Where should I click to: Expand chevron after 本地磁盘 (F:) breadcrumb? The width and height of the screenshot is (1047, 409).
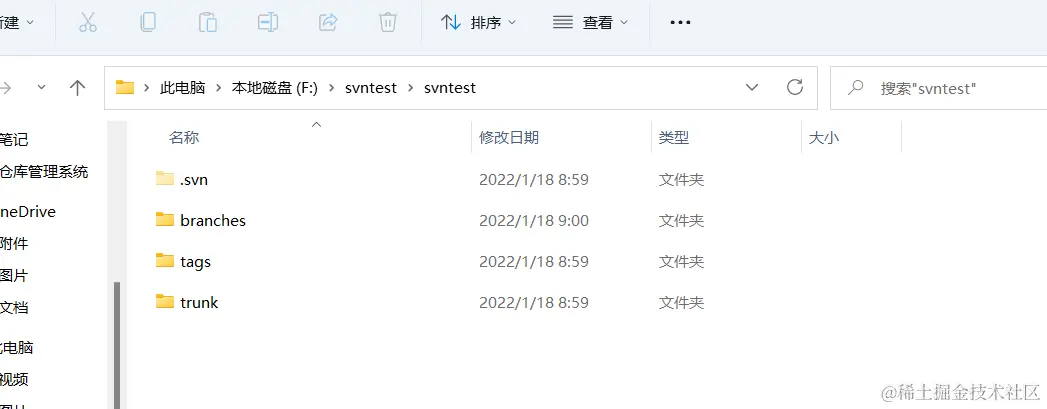coord(331,88)
